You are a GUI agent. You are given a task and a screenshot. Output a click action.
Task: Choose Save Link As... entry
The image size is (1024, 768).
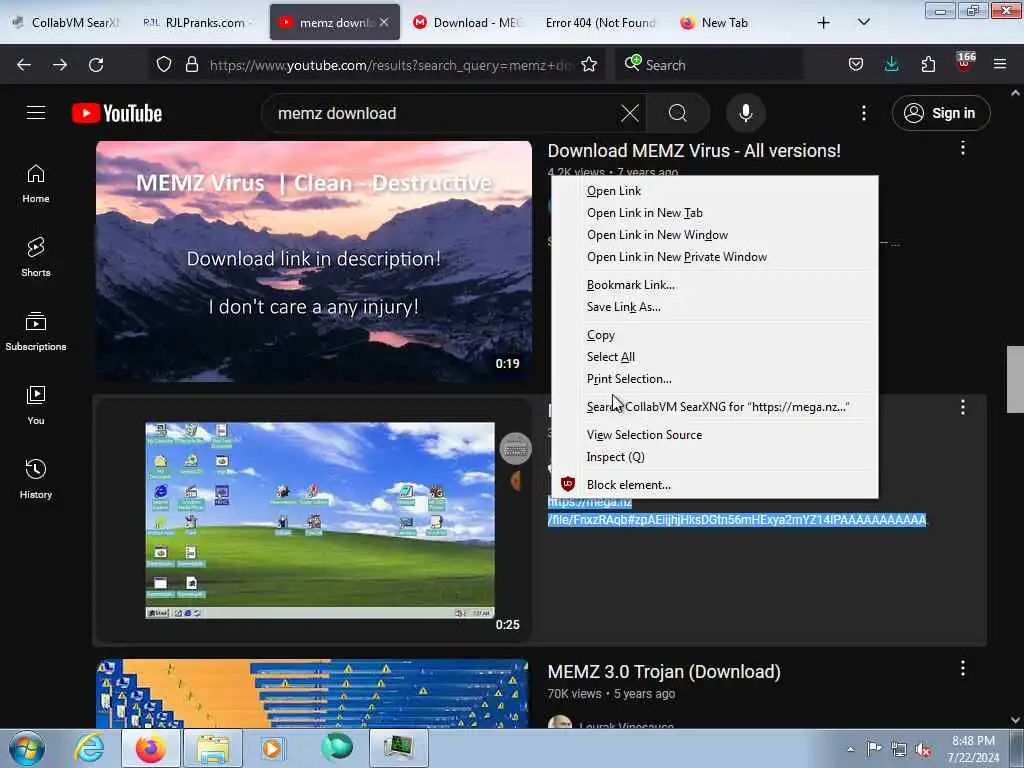715,307
